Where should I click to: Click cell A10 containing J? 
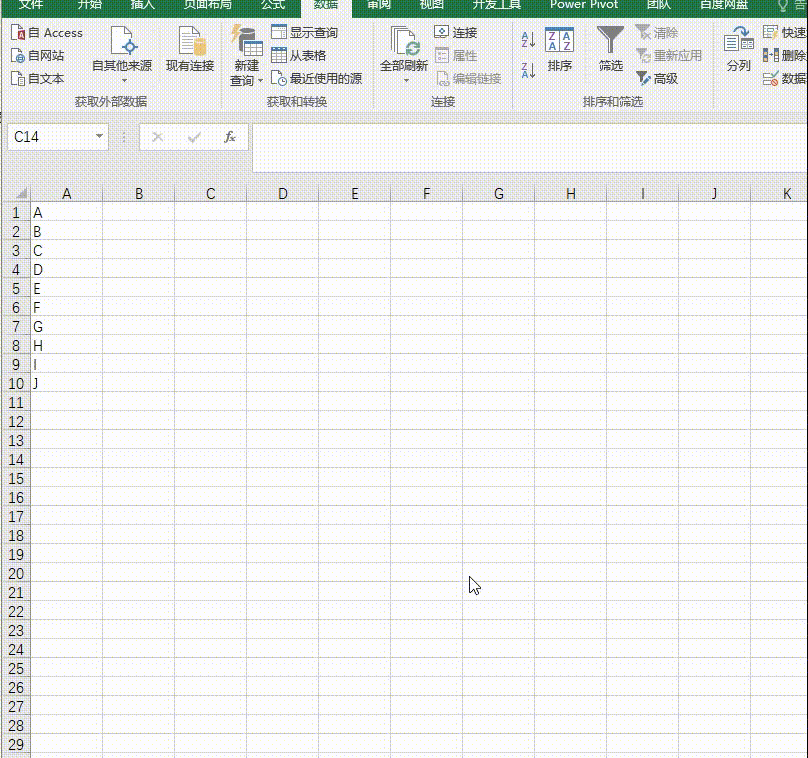coord(66,384)
